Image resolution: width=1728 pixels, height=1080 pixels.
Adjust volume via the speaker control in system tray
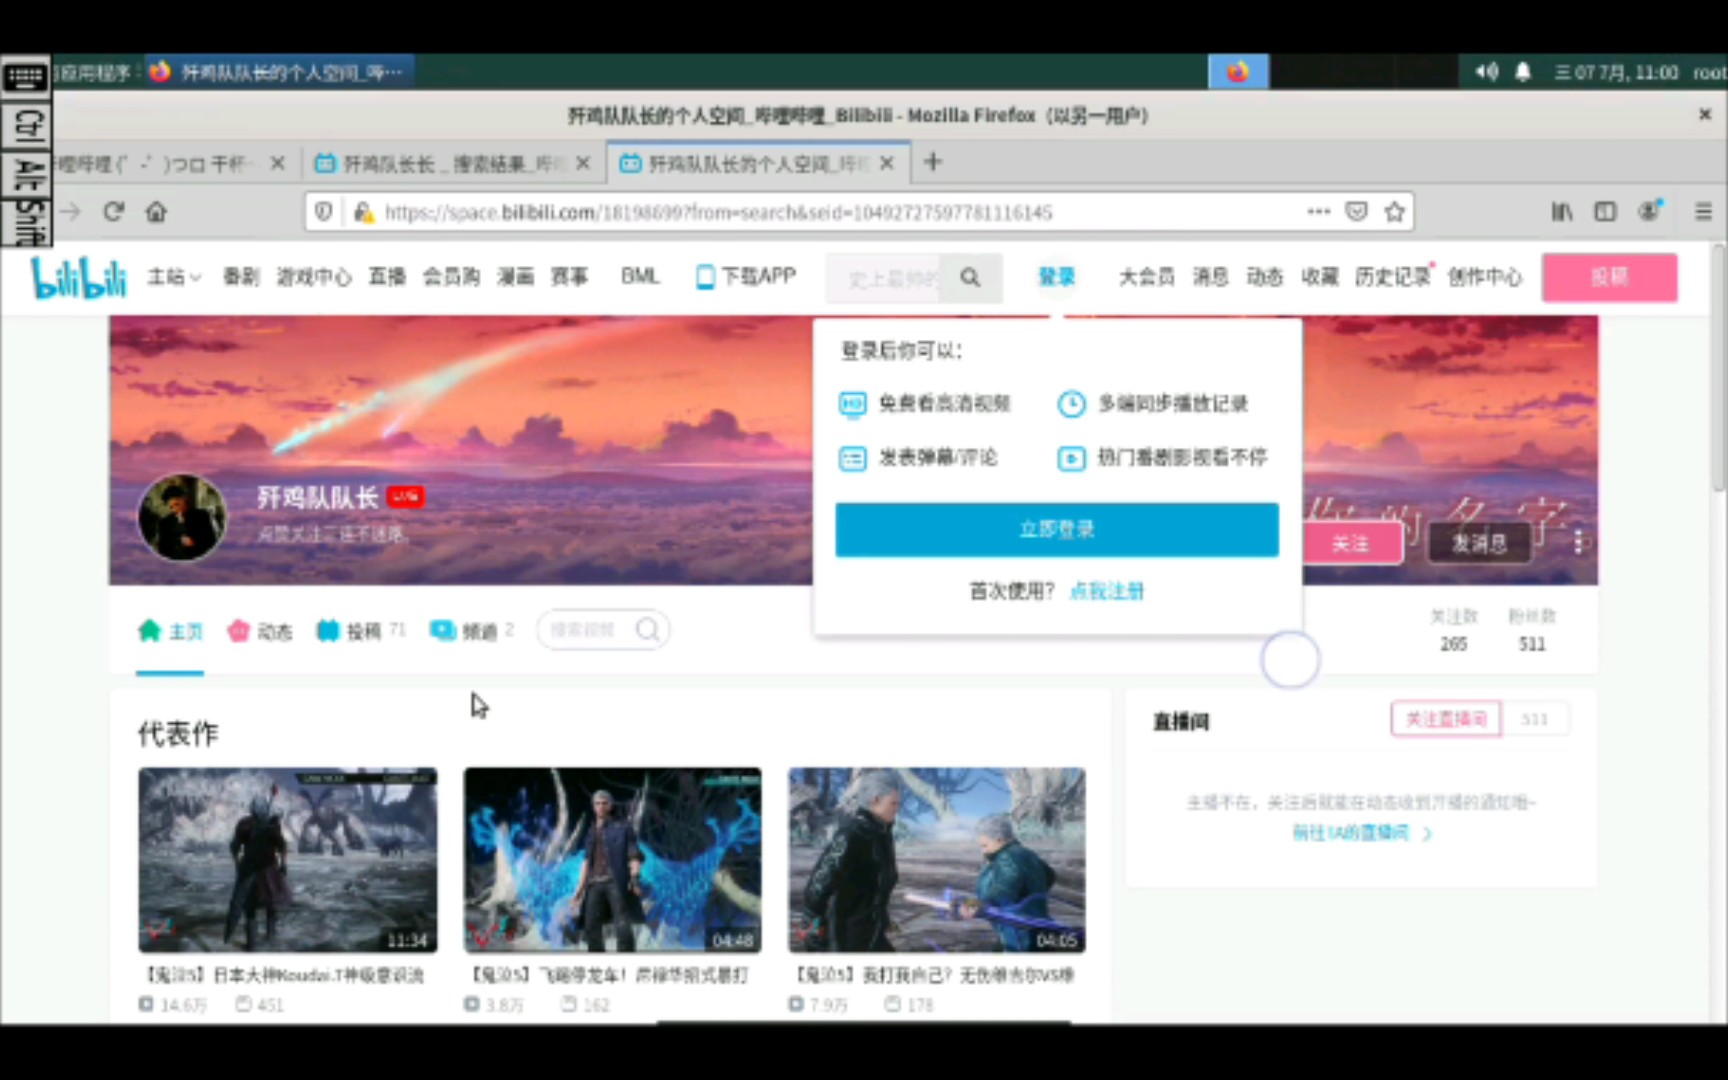click(1486, 71)
